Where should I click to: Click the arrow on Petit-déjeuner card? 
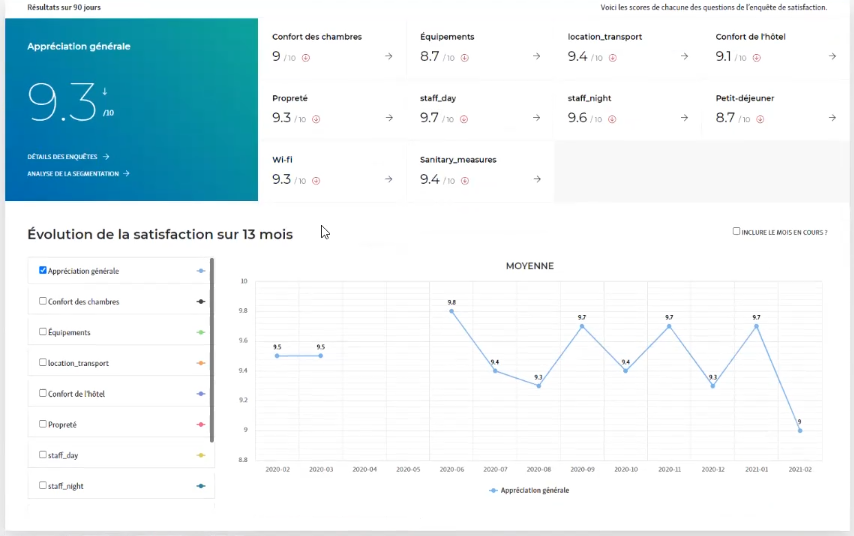(x=832, y=118)
